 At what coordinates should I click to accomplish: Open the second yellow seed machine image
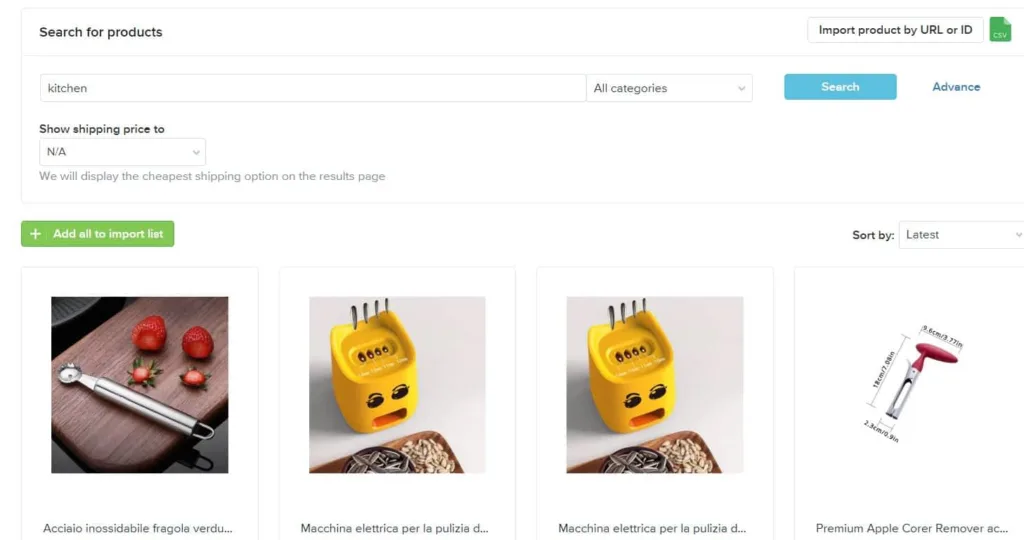[654, 385]
